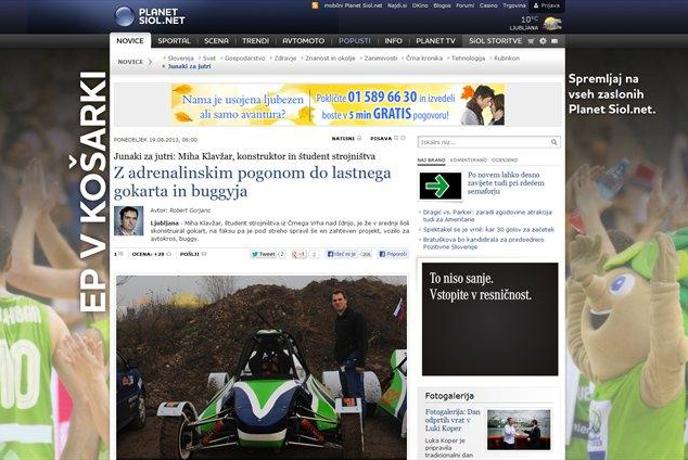Screen dimensions: 688x460
Task: Send article via Pošlji envelope icon
Action: tap(204, 254)
